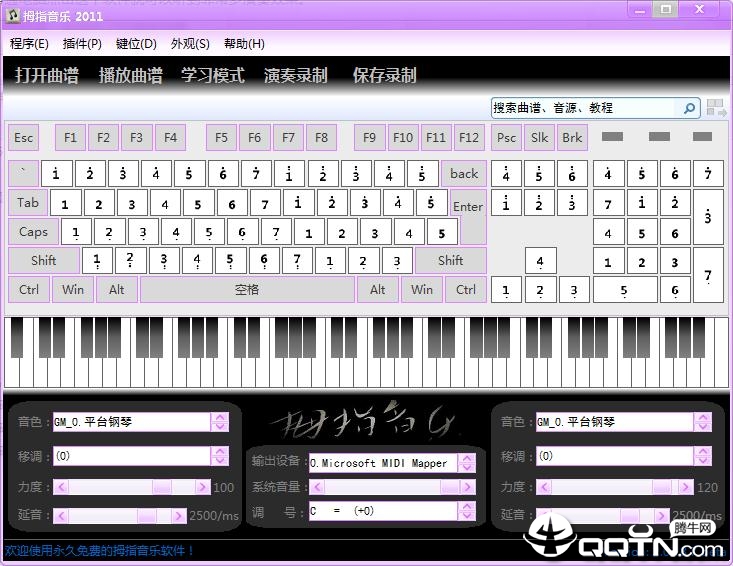
Task: Click the F12 virtual key
Action: click(469, 138)
